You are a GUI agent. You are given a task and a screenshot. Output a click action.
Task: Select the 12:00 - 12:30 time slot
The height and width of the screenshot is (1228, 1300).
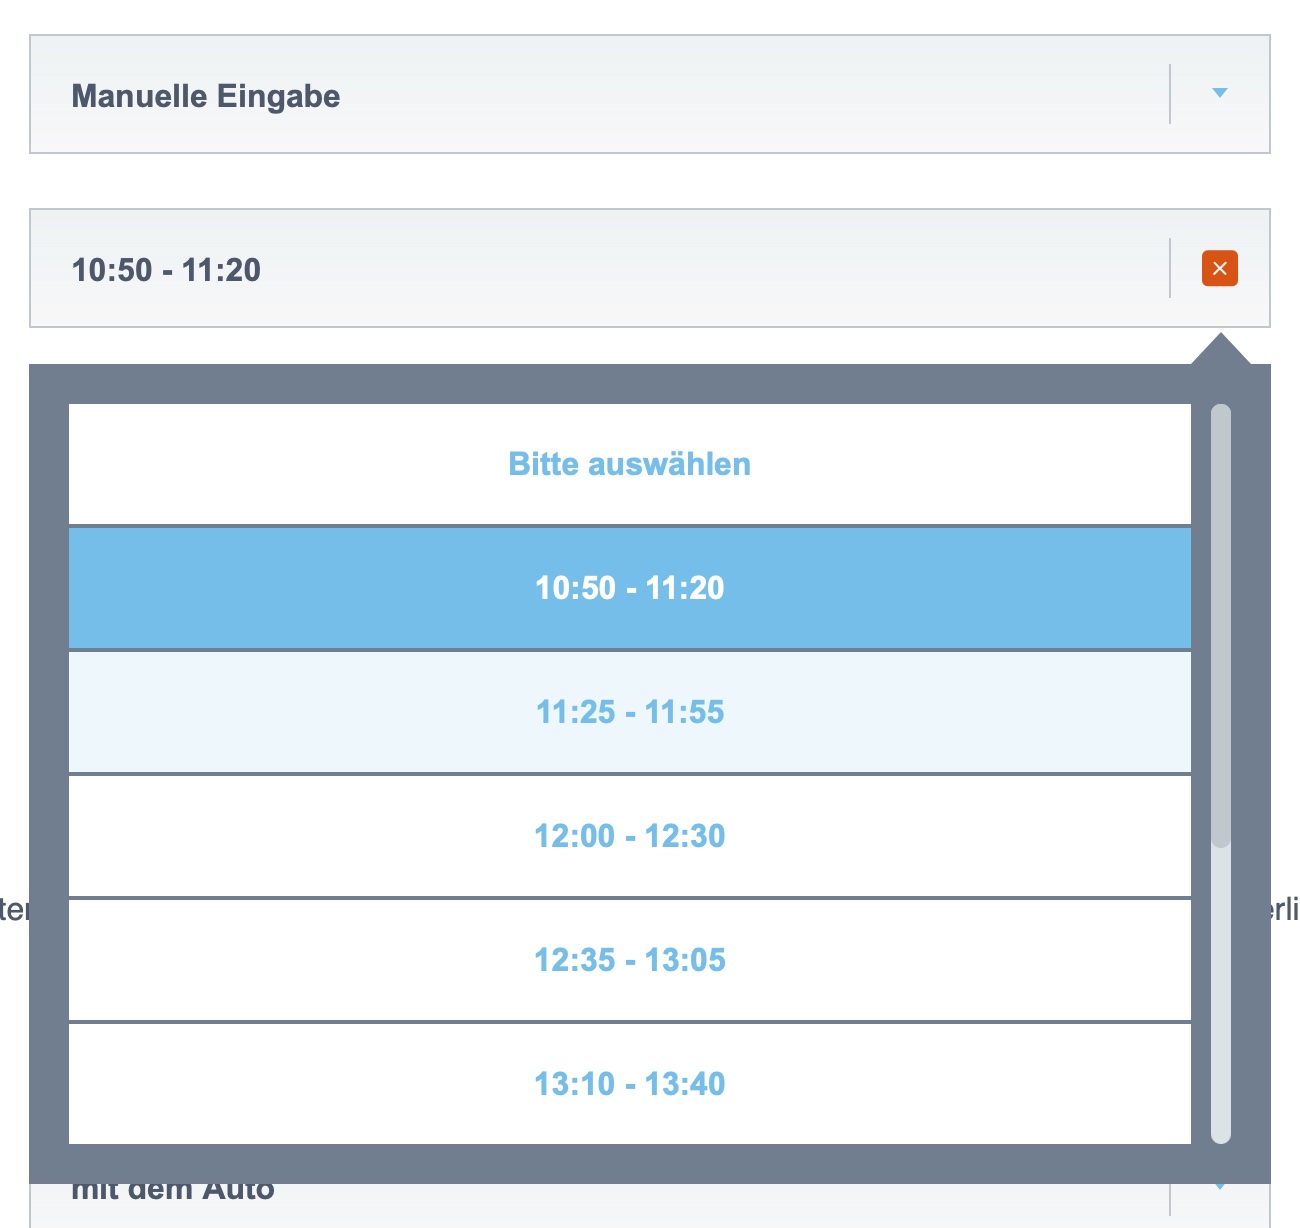(x=629, y=836)
